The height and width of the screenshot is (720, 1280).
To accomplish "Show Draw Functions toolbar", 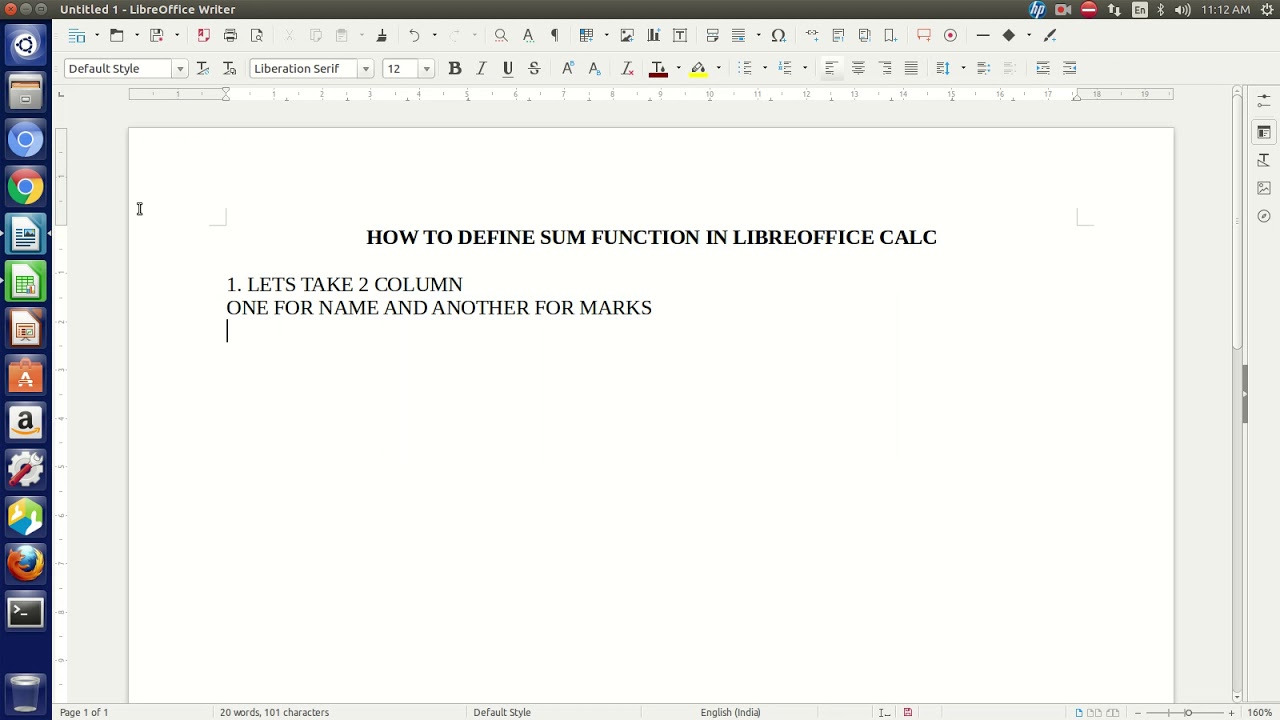I will [x=1050, y=35].
